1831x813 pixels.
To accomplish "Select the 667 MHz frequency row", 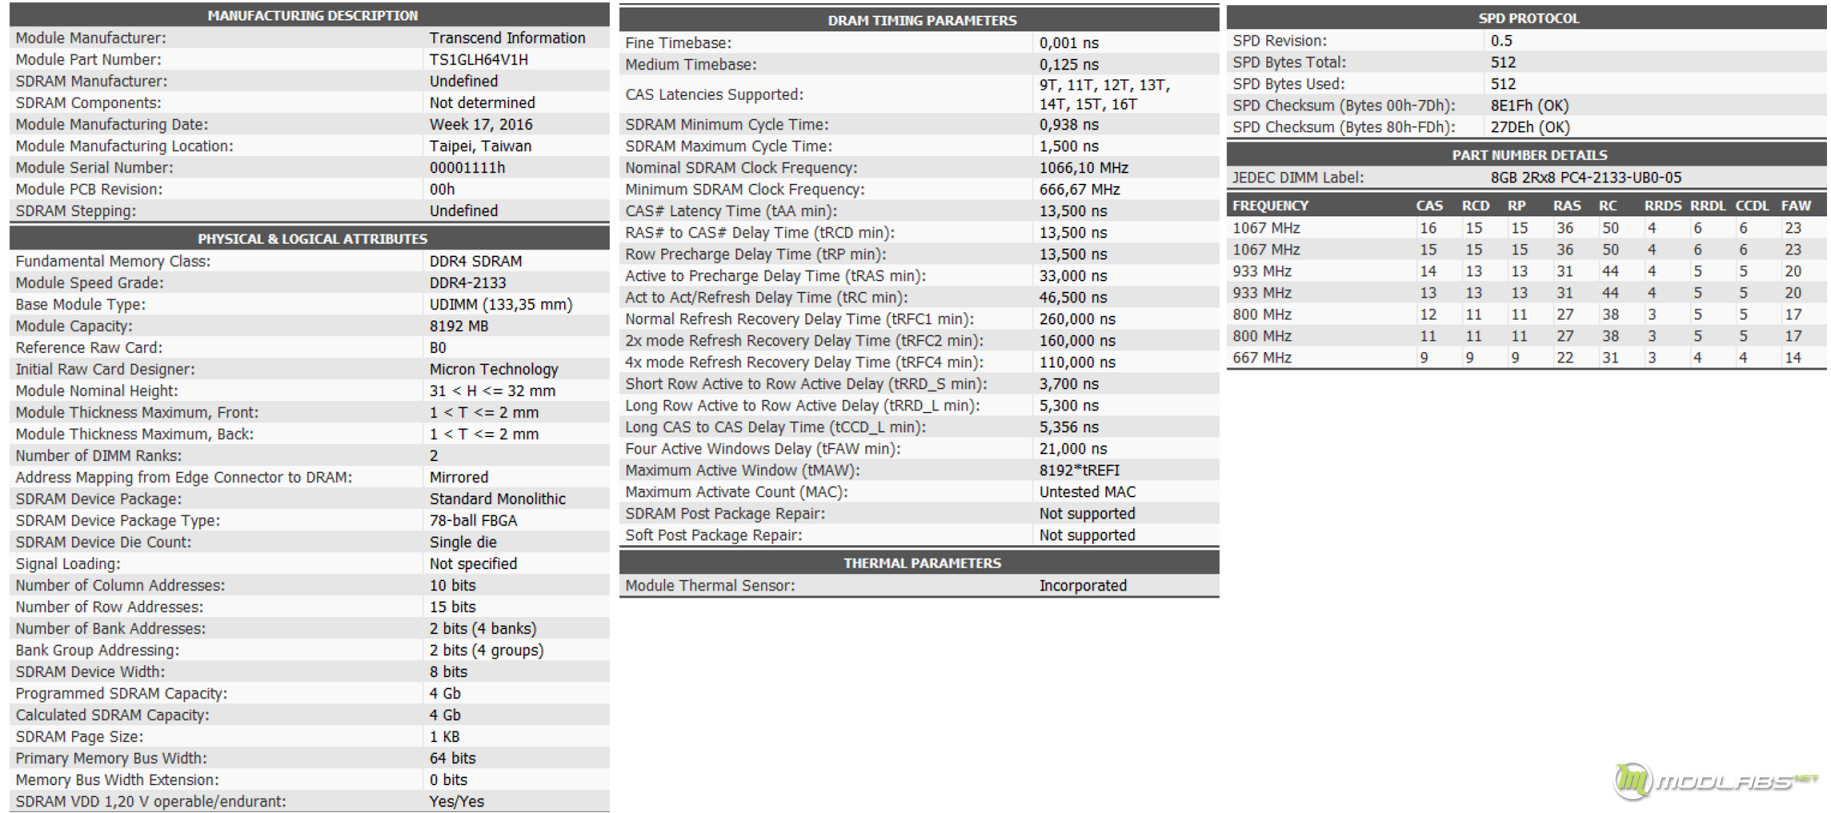I will pyautogui.click(x=1526, y=358).
